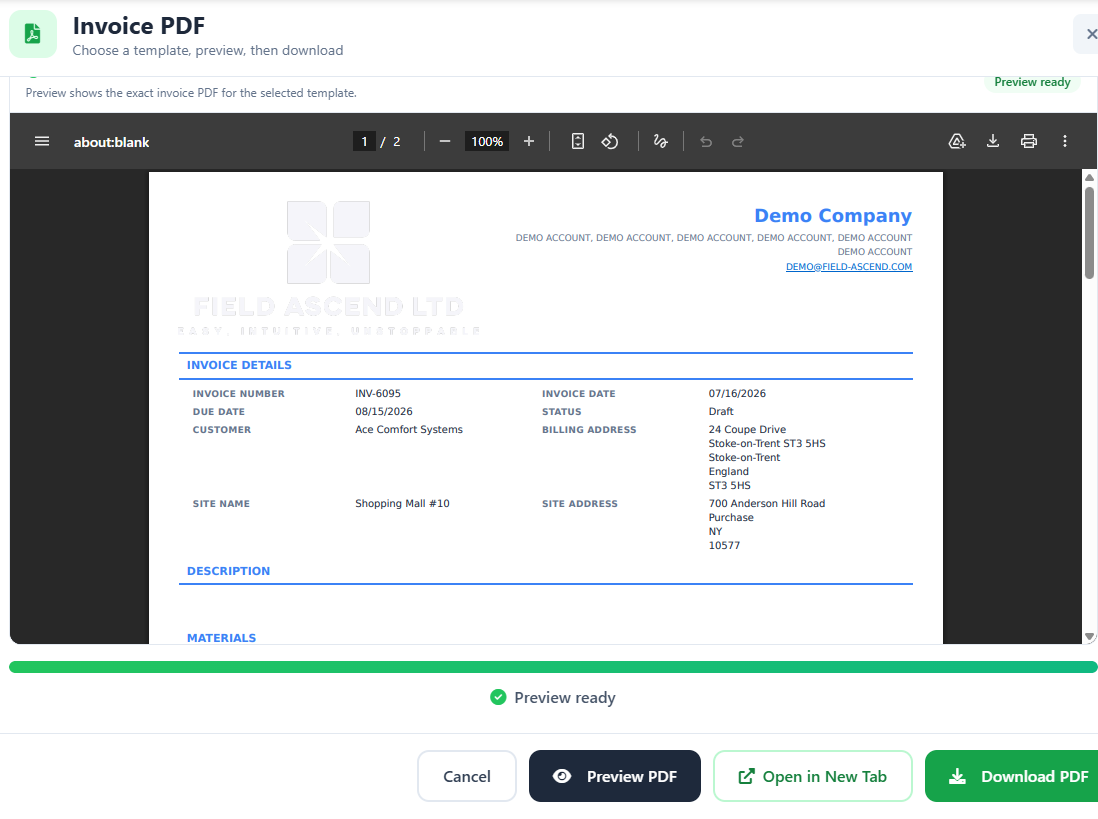Click the Draft status value
The image size is (1098, 819).
point(721,412)
